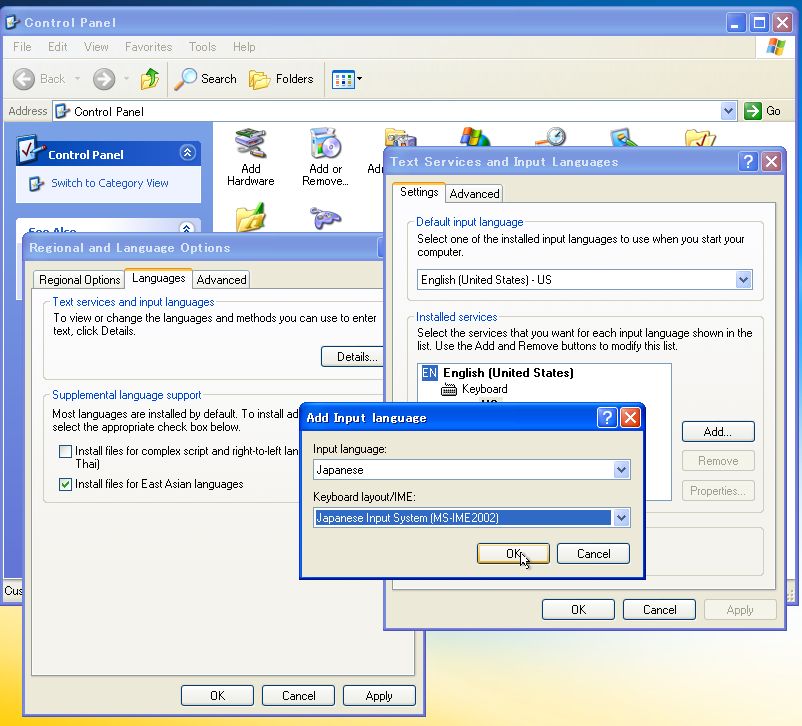Viewport: 802px width, 726px height.
Task: Uncheck Install files for East Asian languages
Action: point(65,484)
